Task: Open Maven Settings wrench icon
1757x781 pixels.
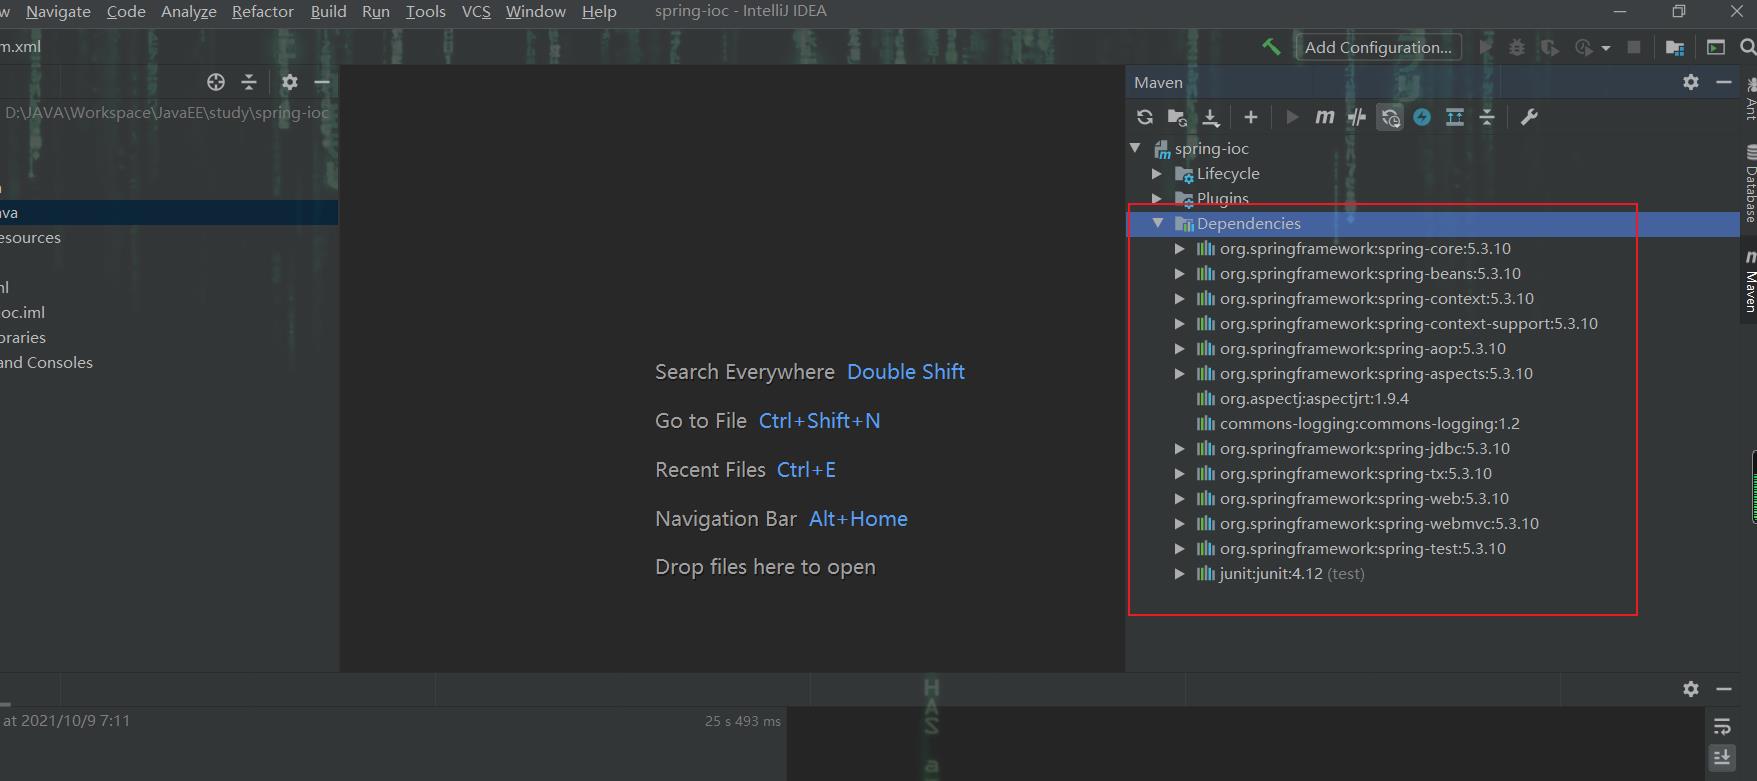Action: (x=1529, y=117)
